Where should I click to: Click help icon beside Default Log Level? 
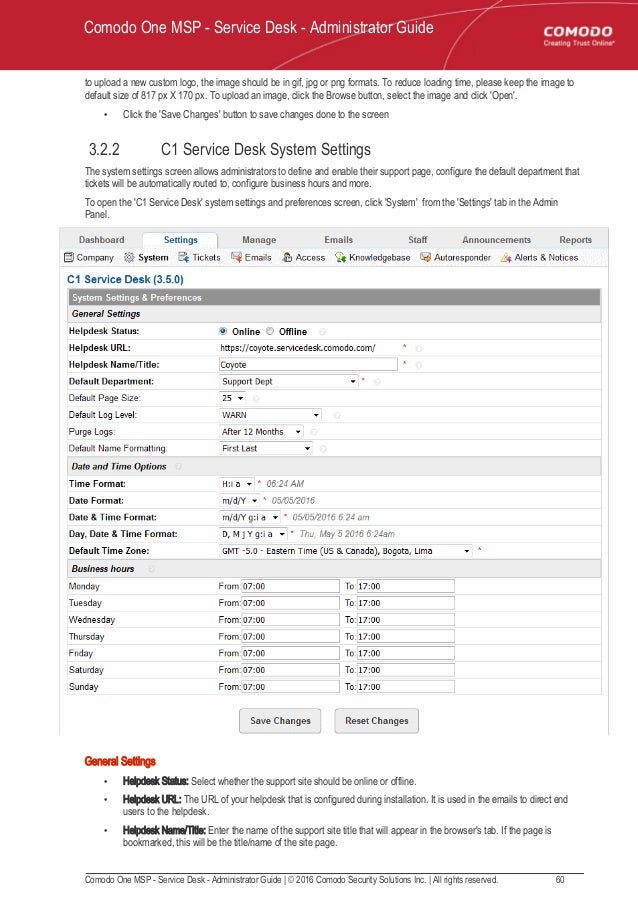(x=337, y=415)
